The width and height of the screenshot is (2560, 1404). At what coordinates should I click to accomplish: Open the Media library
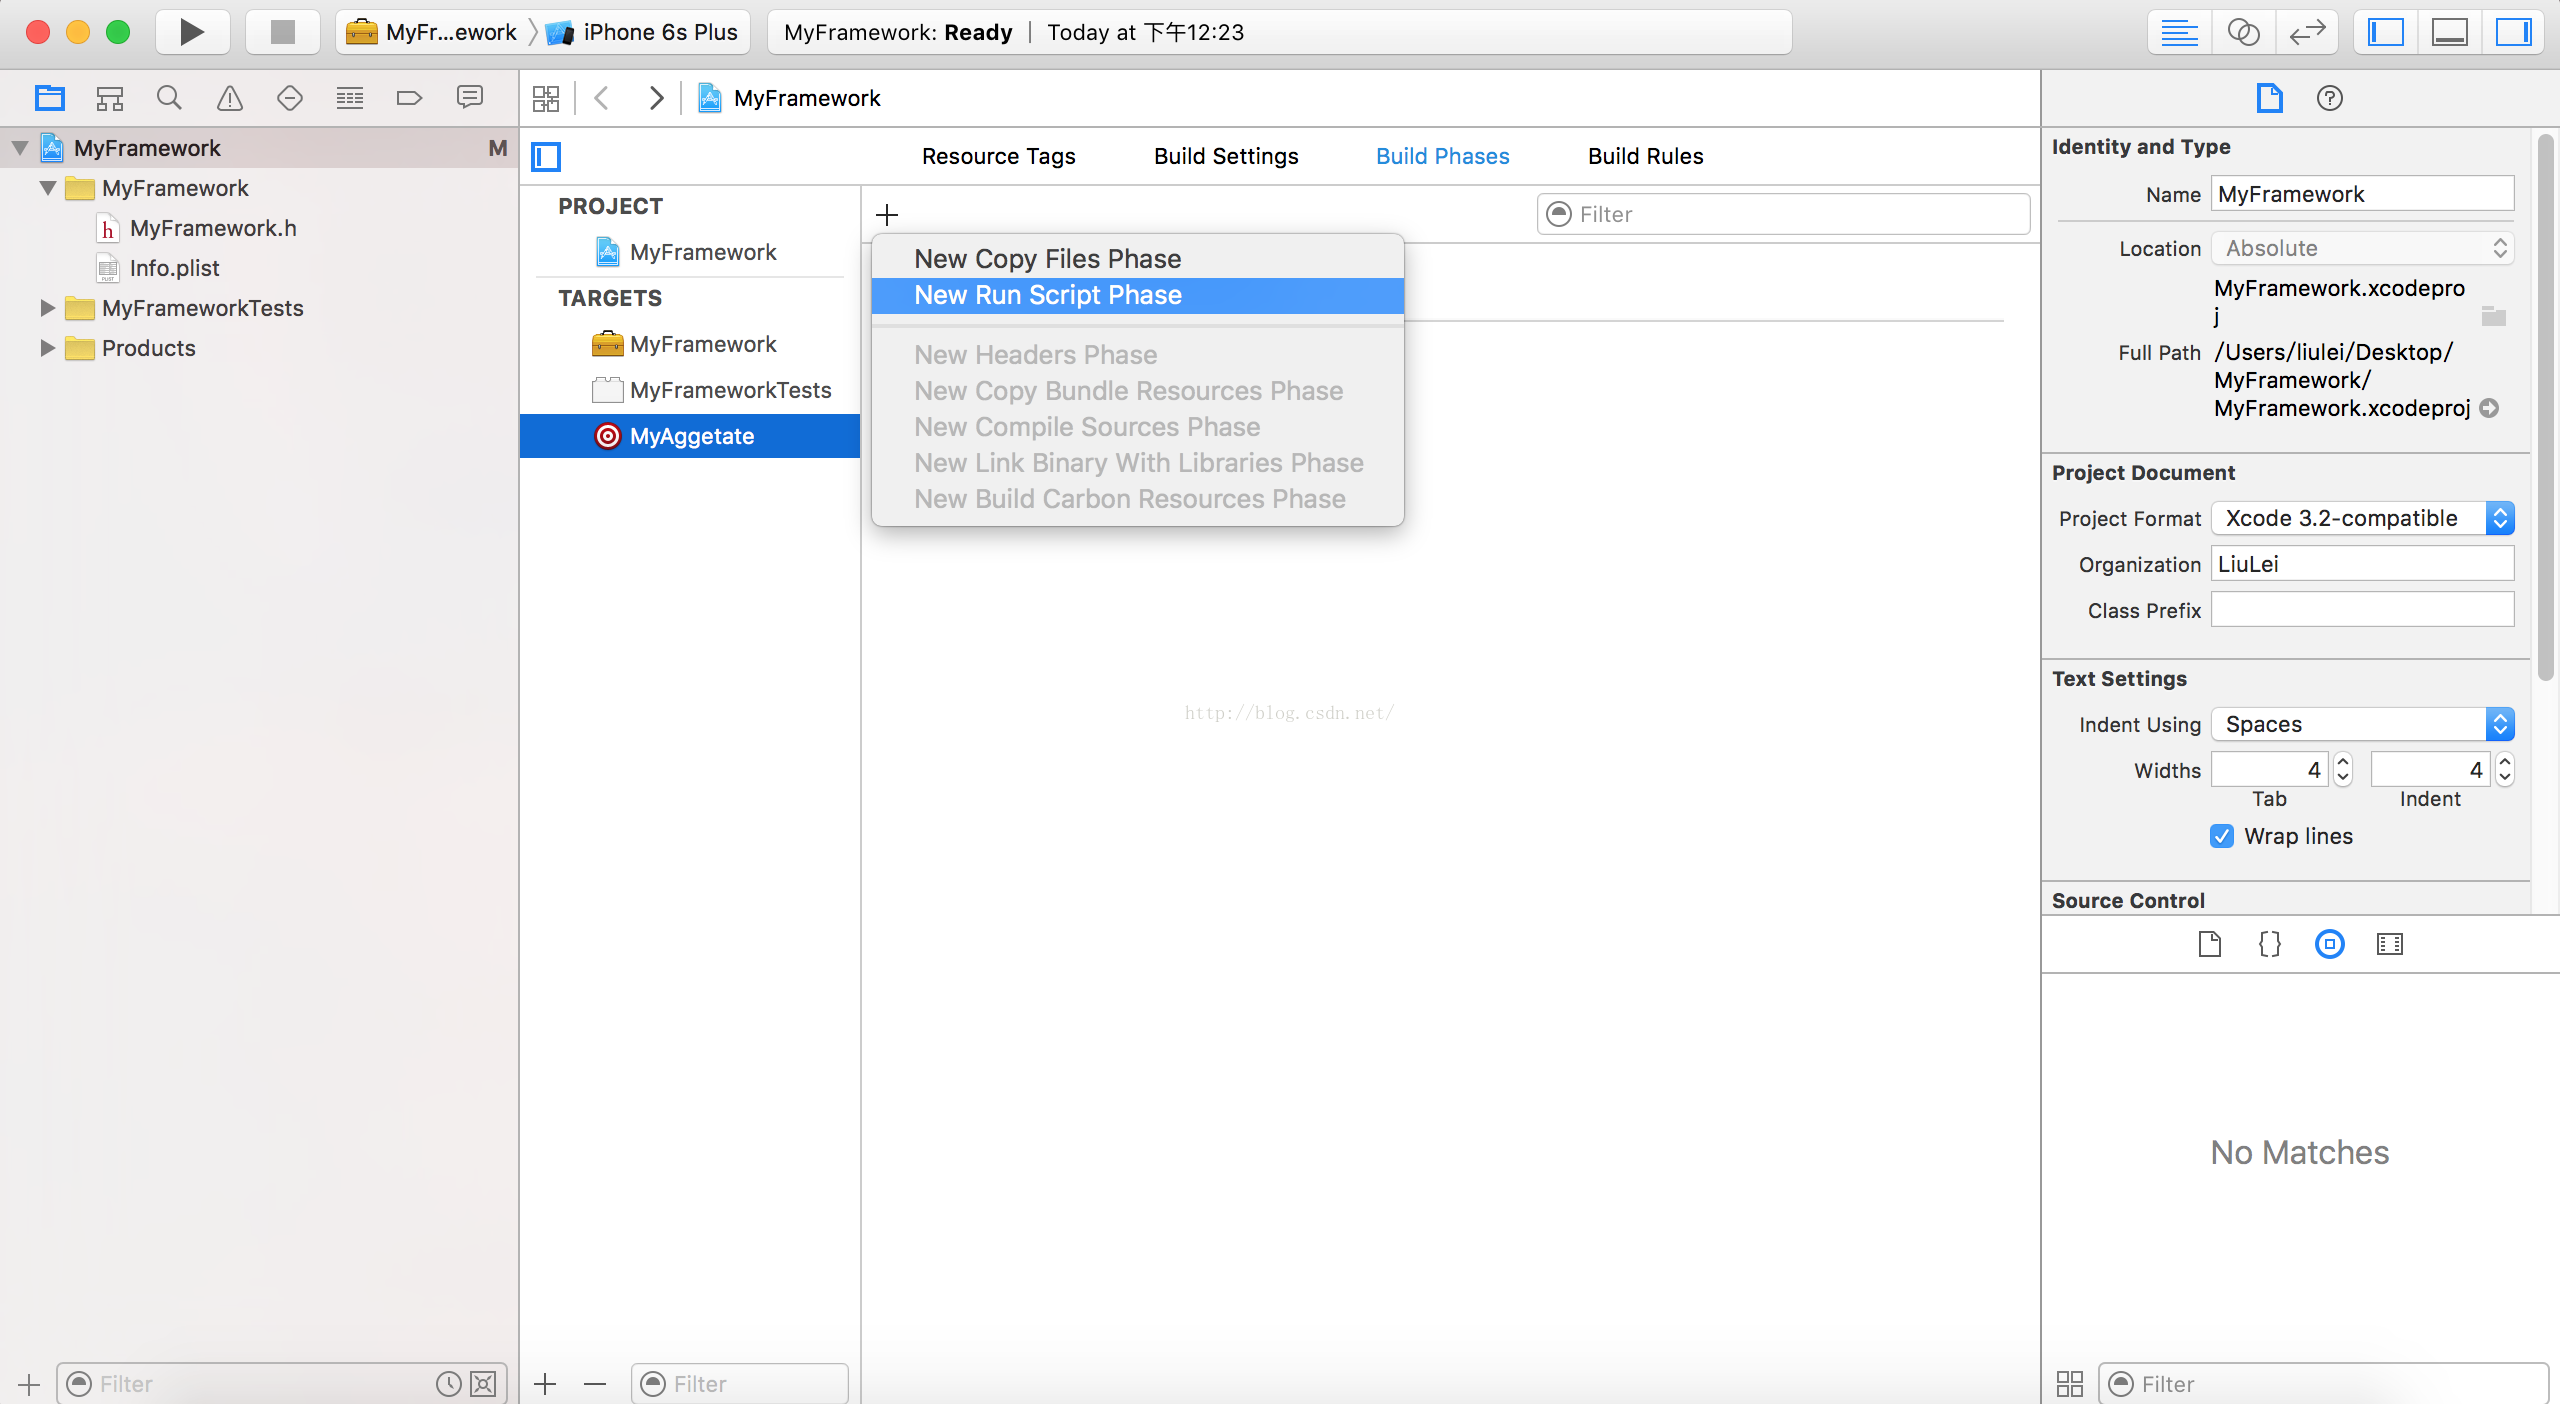tap(2389, 944)
